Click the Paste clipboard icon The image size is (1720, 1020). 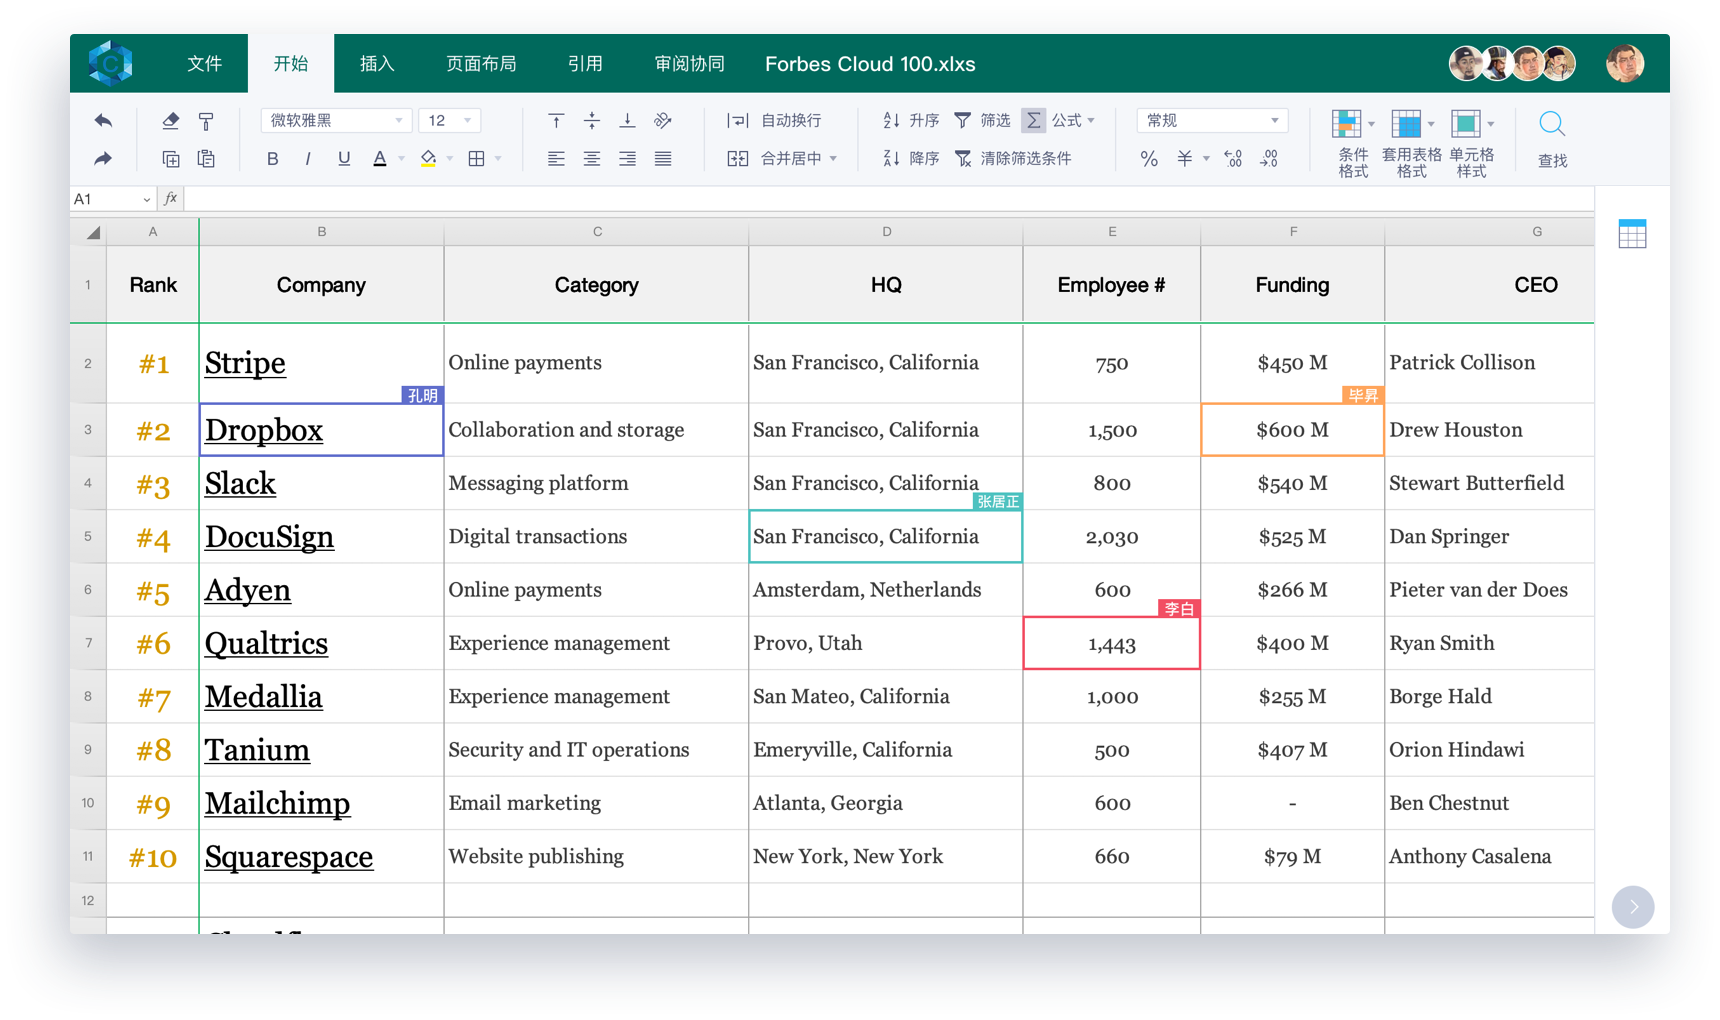pos(206,159)
